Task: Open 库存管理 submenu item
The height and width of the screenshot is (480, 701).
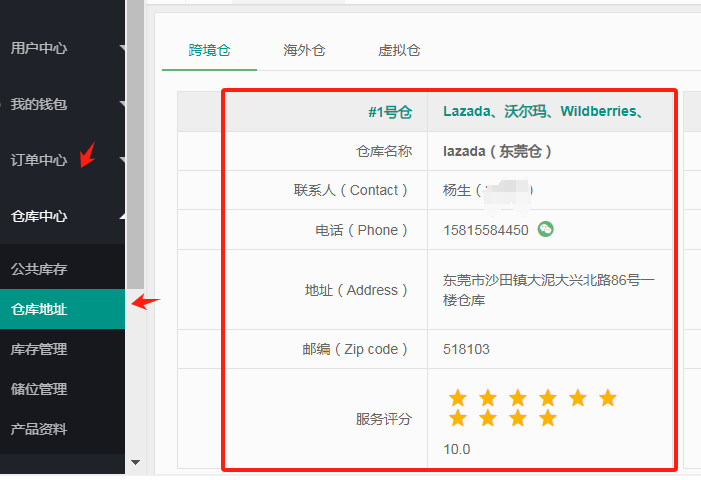Action: (x=39, y=349)
